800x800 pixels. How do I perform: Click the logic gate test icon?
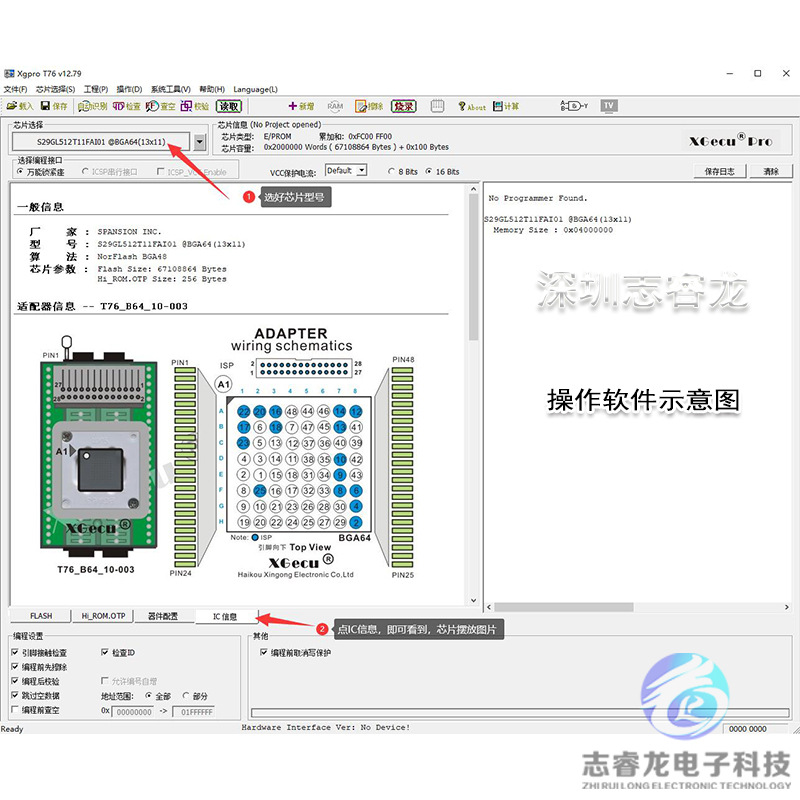click(x=574, y=106)
